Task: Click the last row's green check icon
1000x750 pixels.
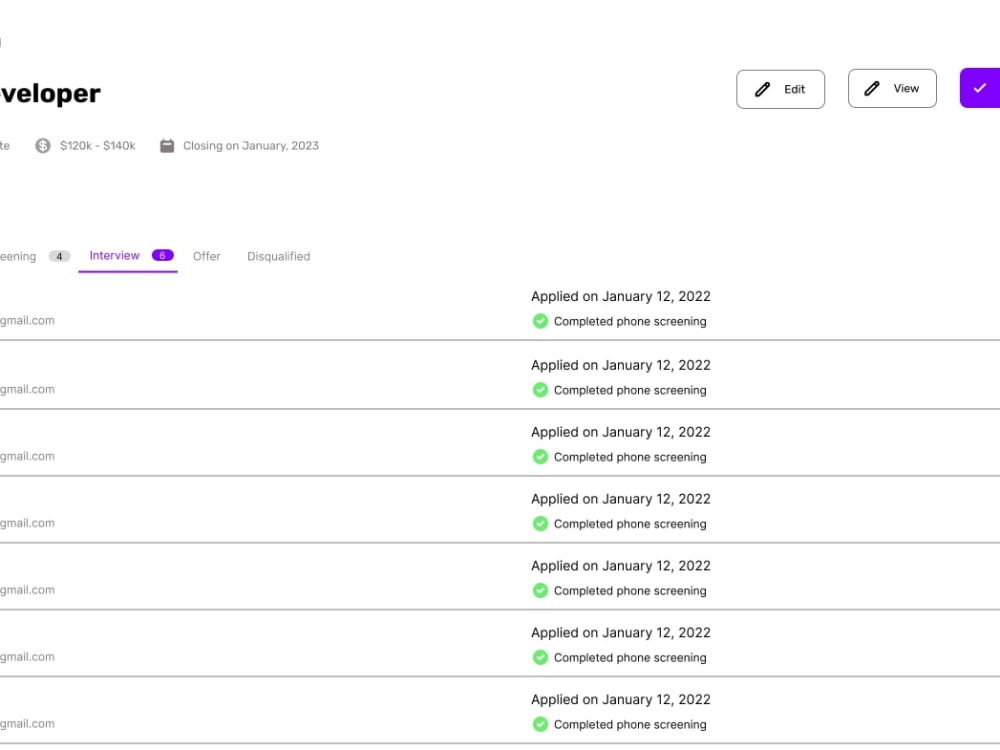Action: [540, 725]
